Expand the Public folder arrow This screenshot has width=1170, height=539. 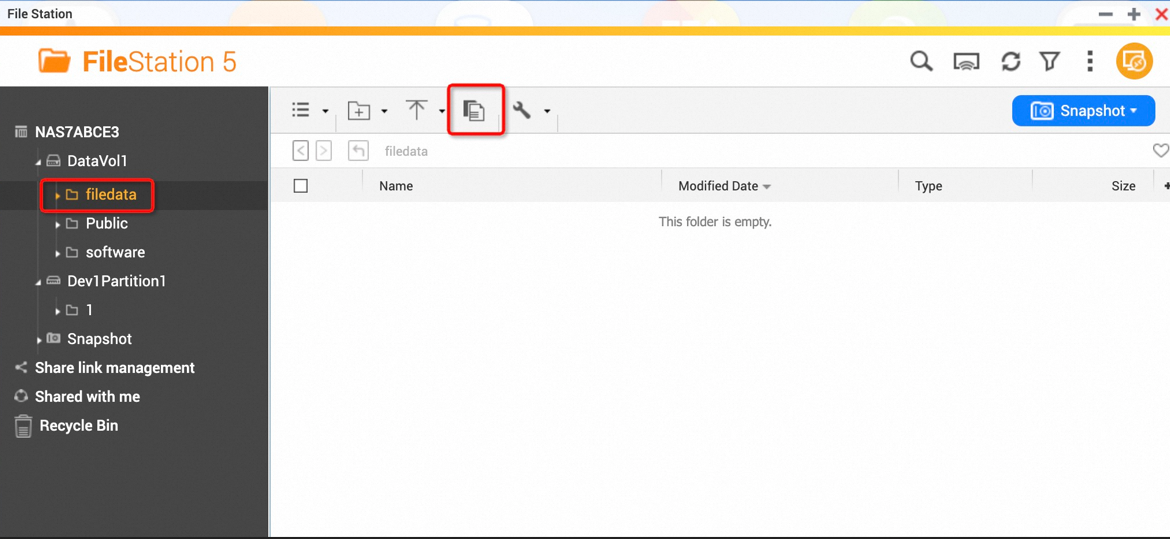[x=57, y=224]
